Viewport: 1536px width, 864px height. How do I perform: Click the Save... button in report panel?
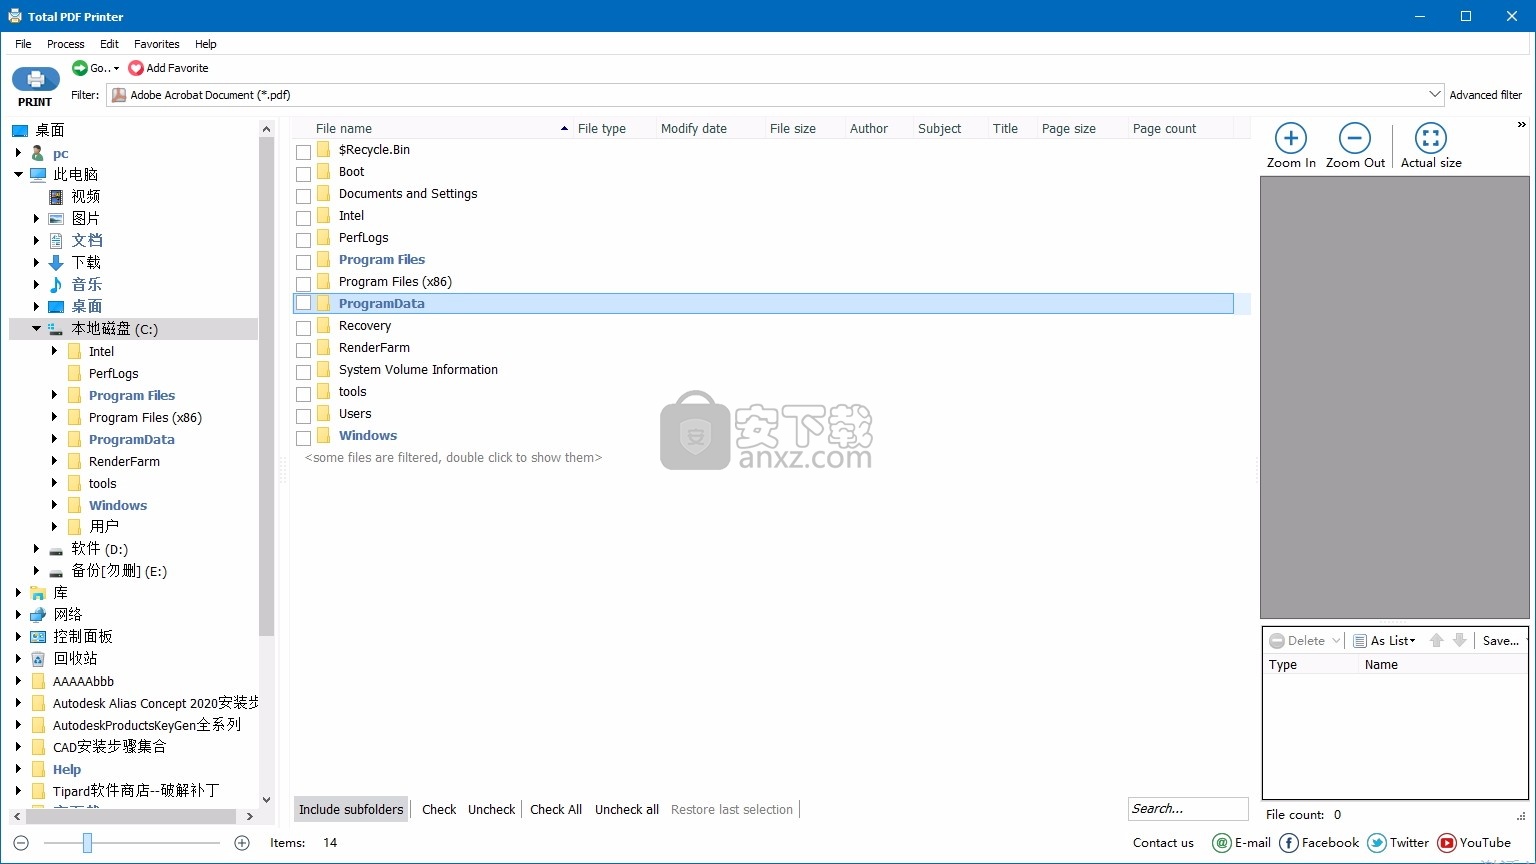[x=1501, y=641]
